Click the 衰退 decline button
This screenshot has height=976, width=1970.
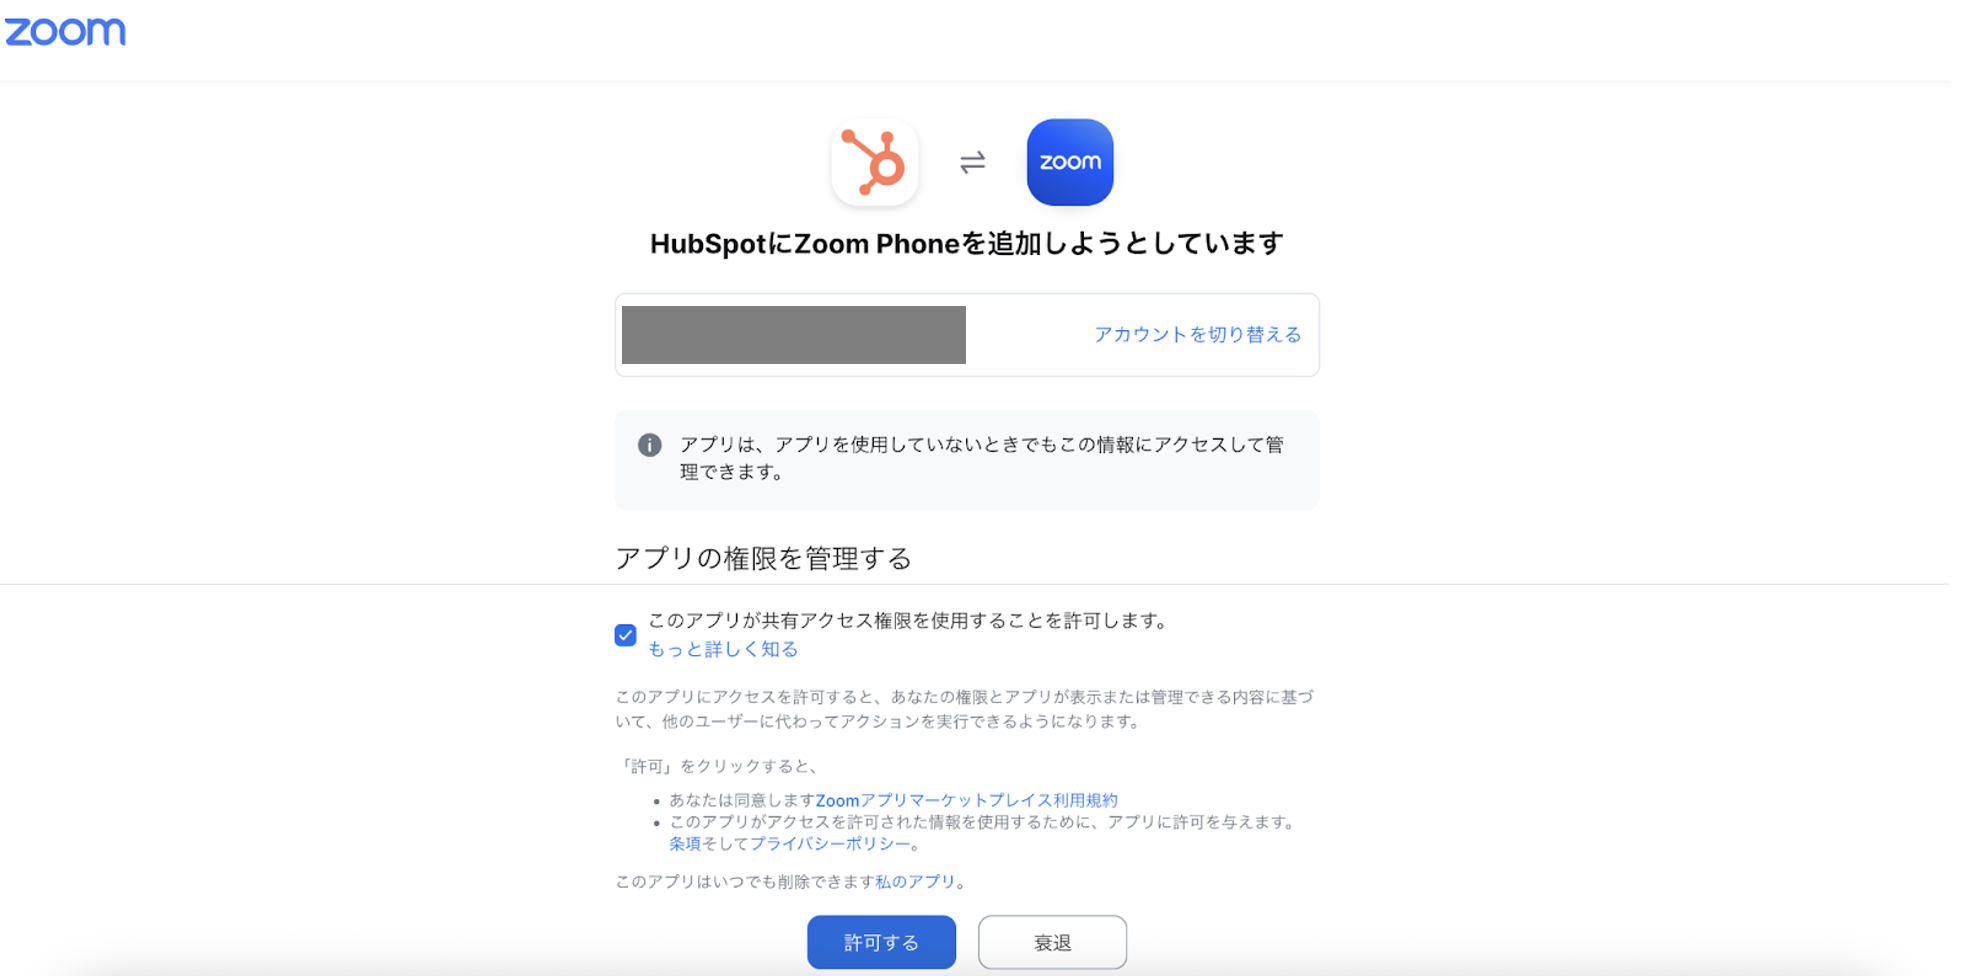coord(1052,942)
